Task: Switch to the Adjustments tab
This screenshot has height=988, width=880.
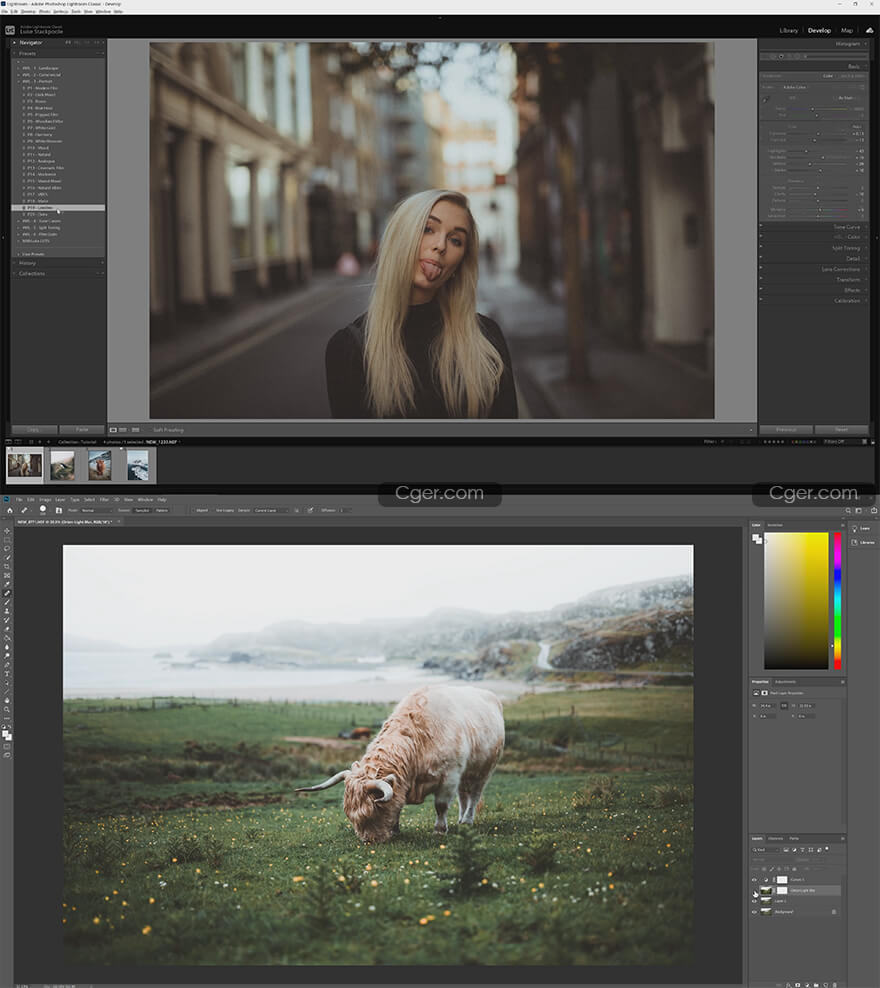Action: click(x=785, y=682)
